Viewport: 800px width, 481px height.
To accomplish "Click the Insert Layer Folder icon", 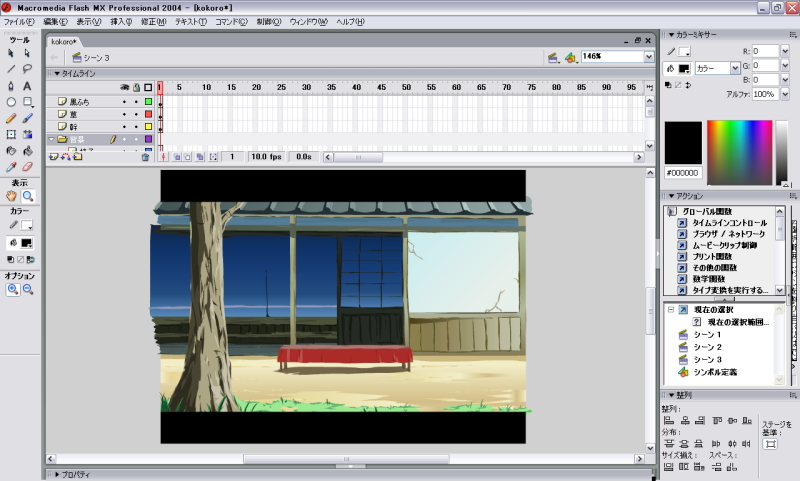I will click(x=77, y=157).
